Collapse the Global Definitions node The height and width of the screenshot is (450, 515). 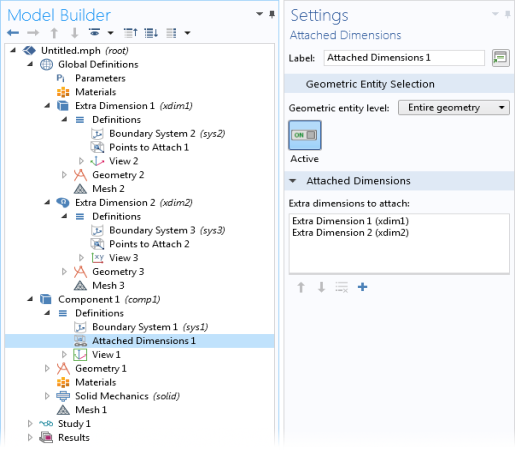click(x=30, y=64)
